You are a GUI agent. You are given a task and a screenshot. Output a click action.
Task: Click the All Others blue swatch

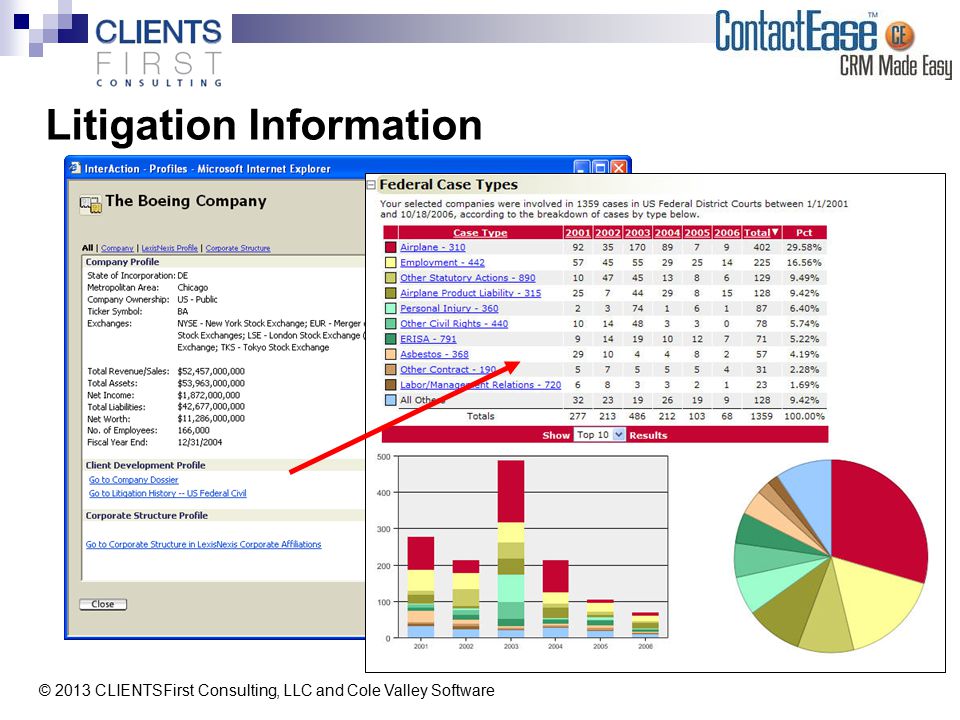coord(390,400)
